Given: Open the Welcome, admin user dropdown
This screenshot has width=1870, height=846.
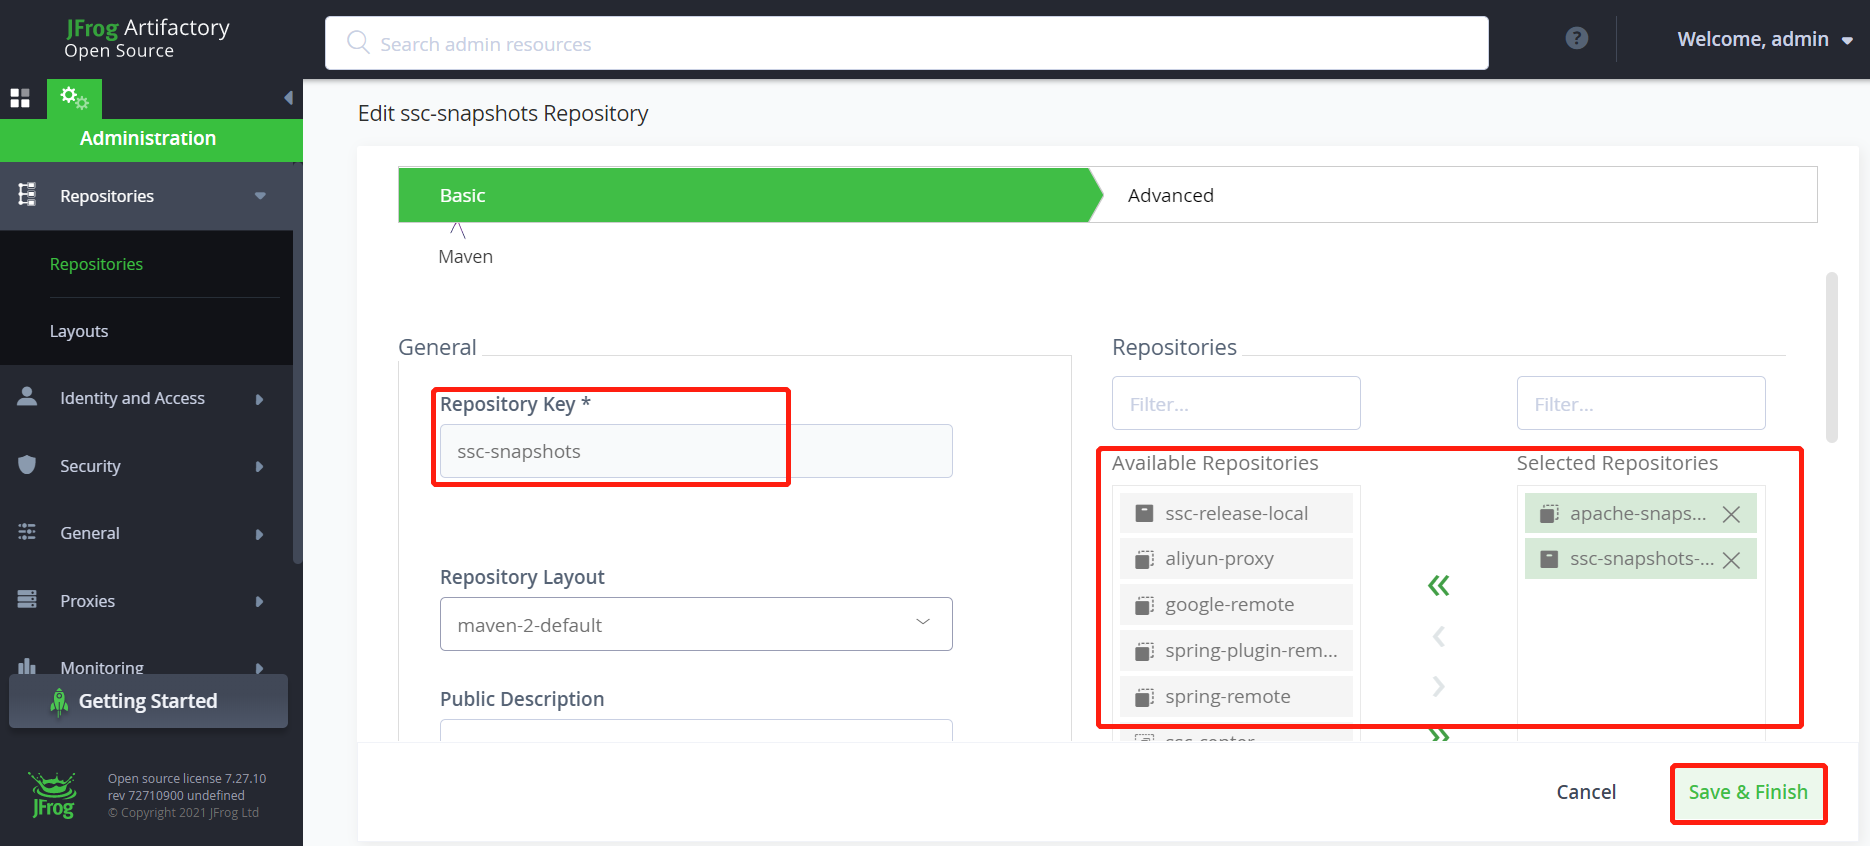Looking at the screenshot, I should 1765,39.
